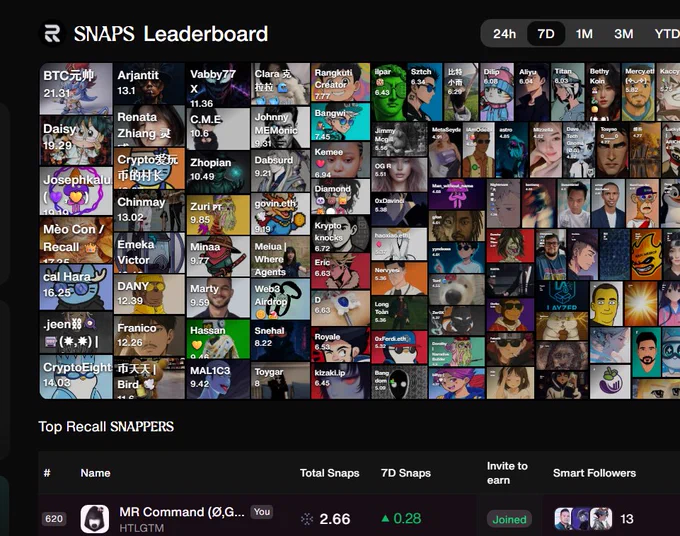Click the You badge beside MR Command
Screen dimensions: 680x536
tap(262, 512)
